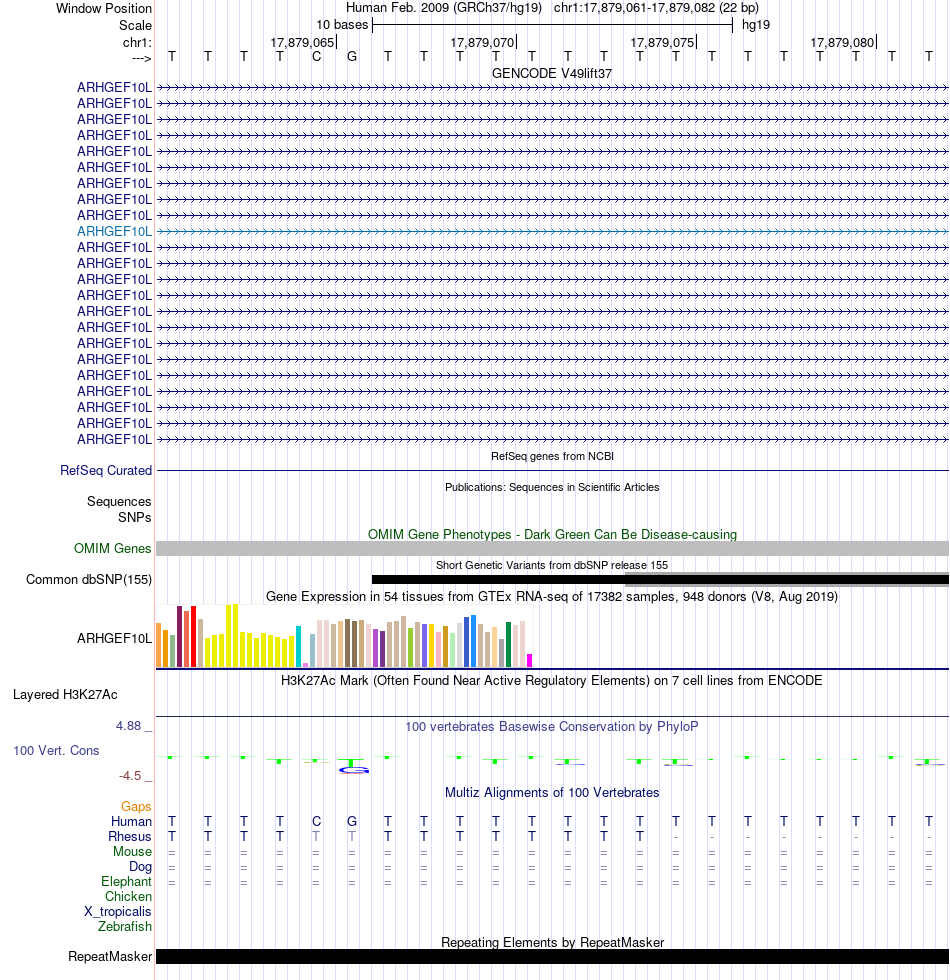Open 'Publications: Sequences in Scientific Articles' title
The height and width of the screenshot is (980, 950).
552,487
